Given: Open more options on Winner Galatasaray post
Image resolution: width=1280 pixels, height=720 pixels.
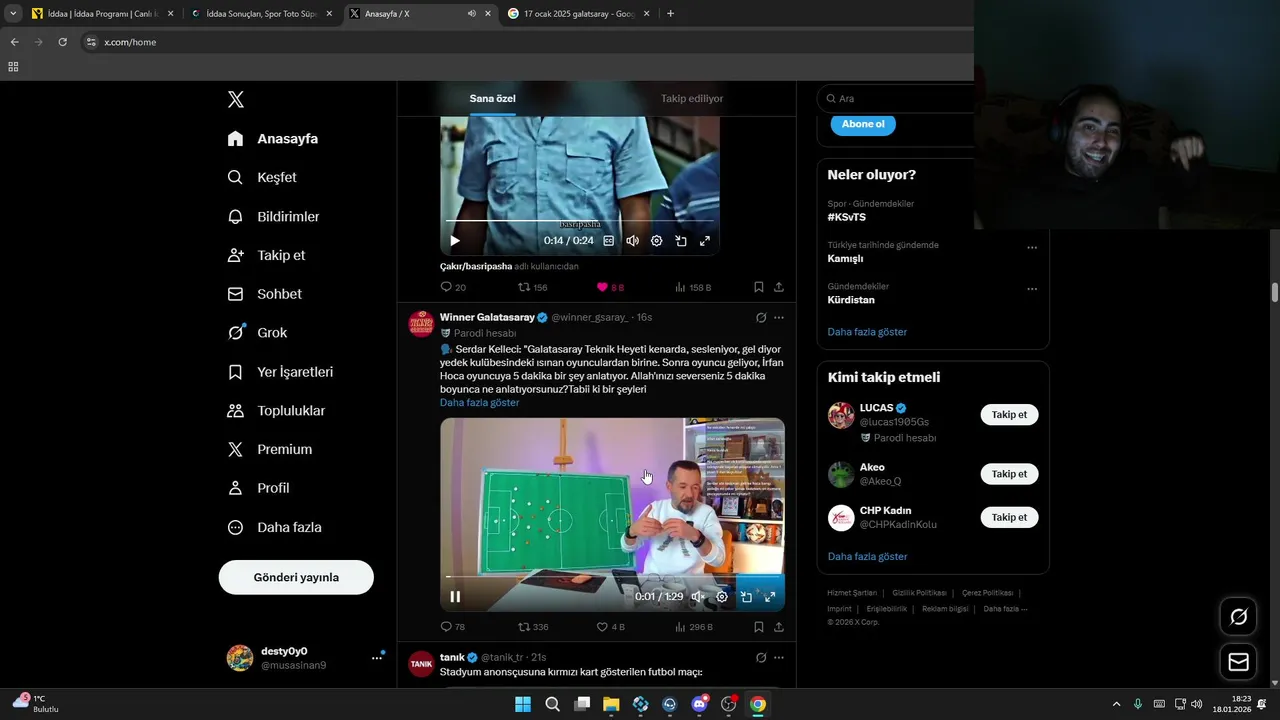Looking at the screenshot, I should click(x=779, y=318).
